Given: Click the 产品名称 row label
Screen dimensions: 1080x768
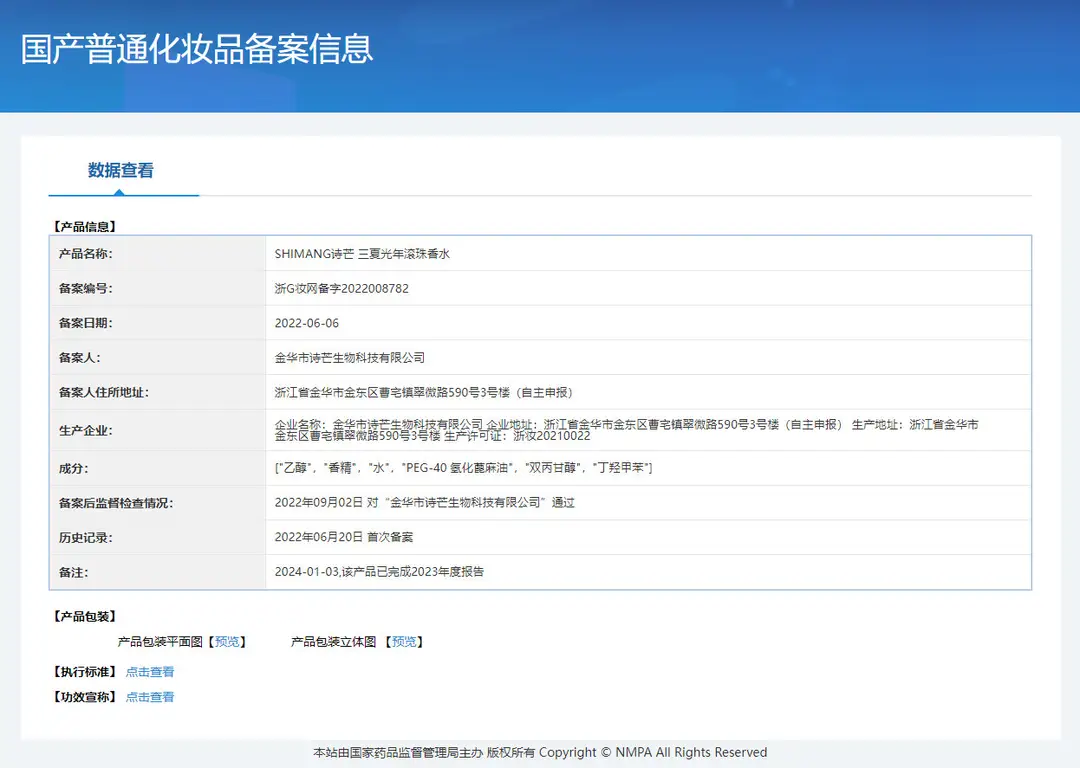Looking at the screenshot, I should (85, 254).
